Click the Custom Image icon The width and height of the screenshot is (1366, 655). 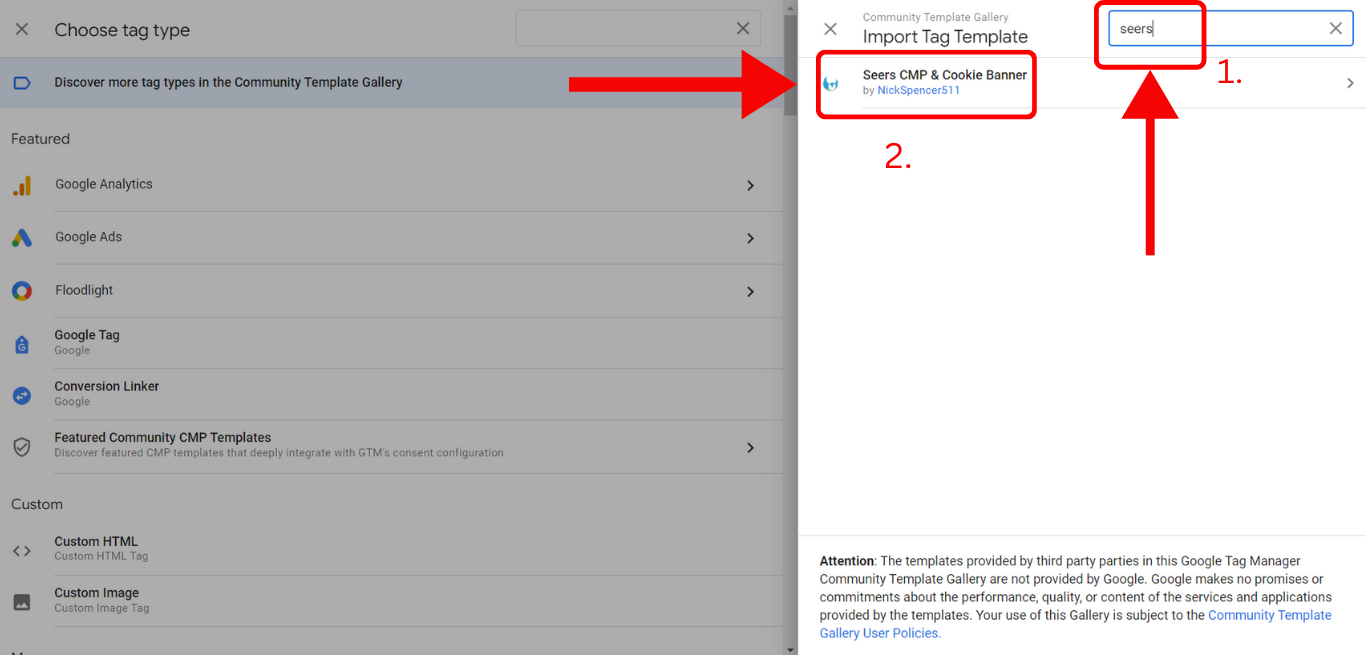click(22, 602)
